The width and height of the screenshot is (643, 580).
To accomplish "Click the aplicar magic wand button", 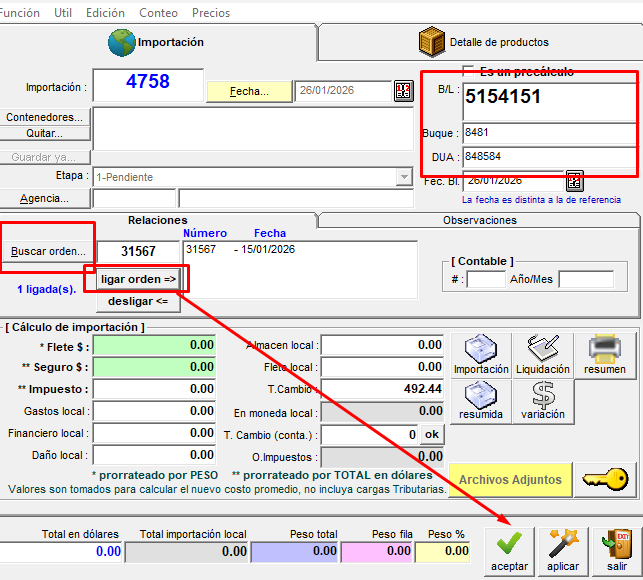I will 563,551.
